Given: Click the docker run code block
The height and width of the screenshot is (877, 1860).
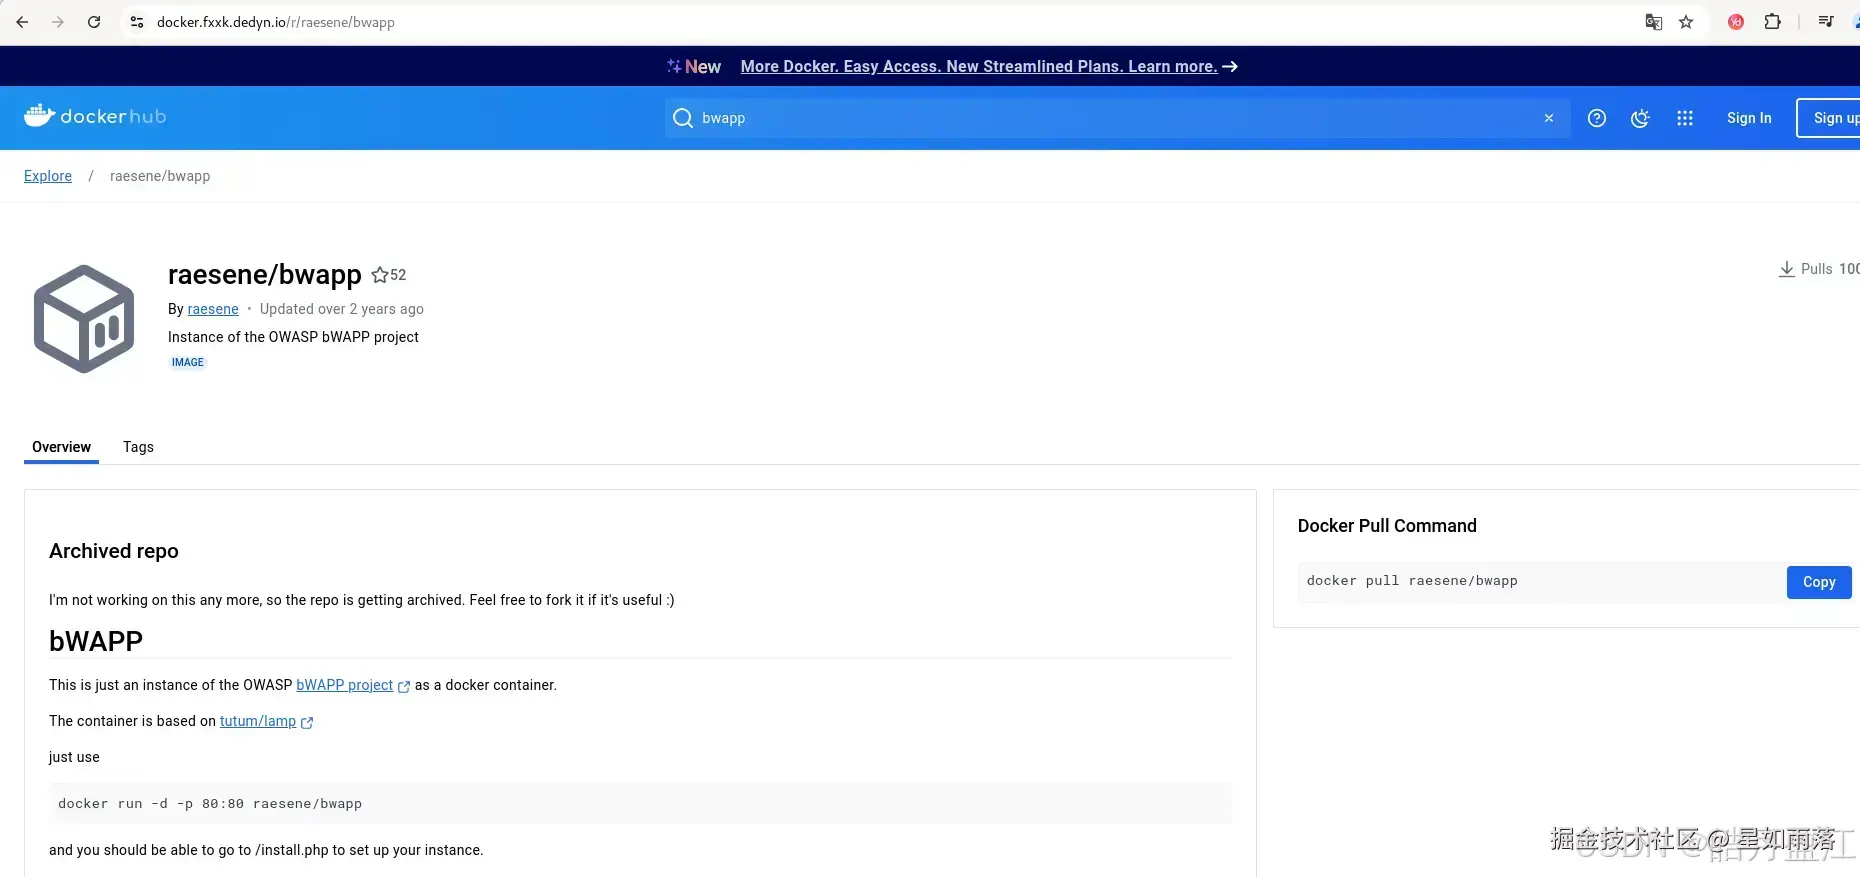Looking at the screenshot, I should (640, 804).
